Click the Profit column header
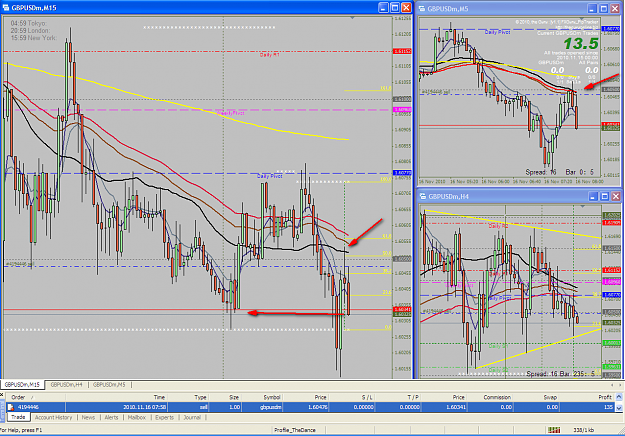Screen dimensions: 625x436 pos(587,397)
